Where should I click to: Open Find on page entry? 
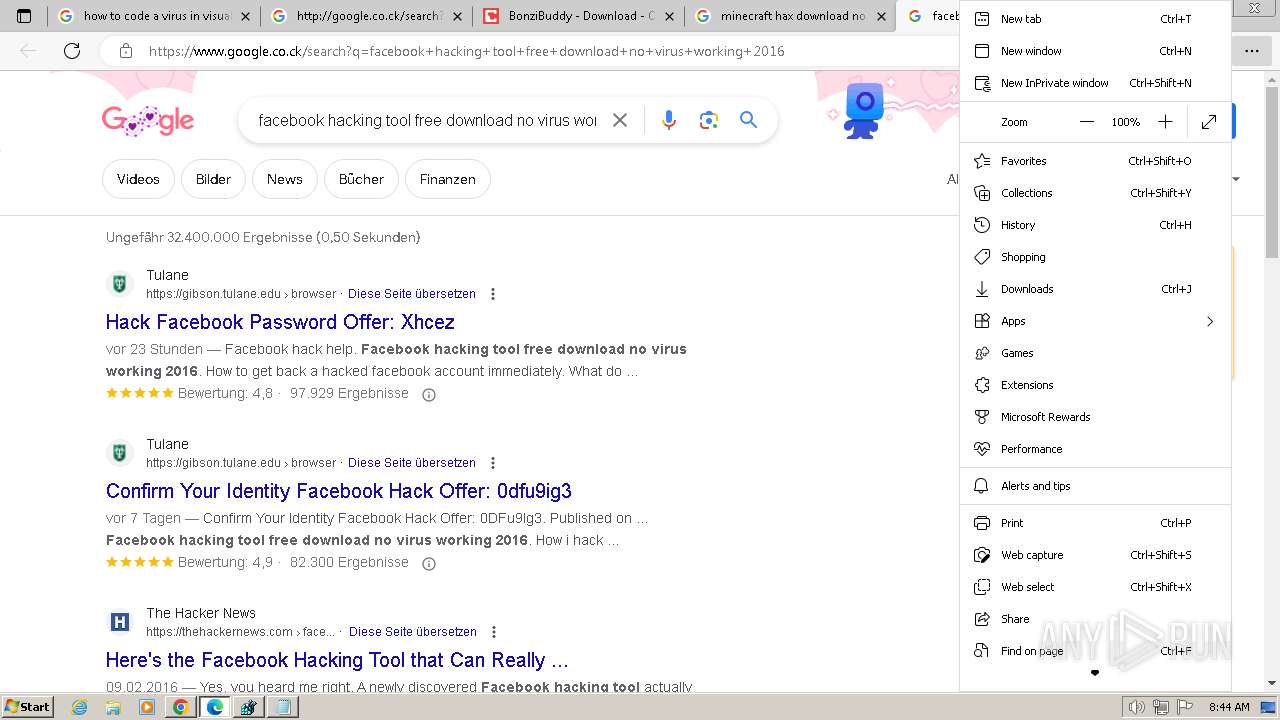click(x=1095, y=651)
